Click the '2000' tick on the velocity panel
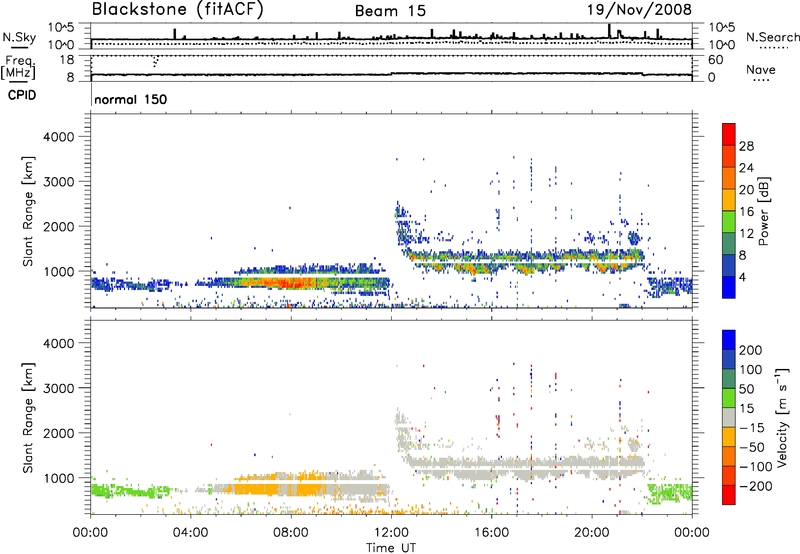 tap(59, 433)
